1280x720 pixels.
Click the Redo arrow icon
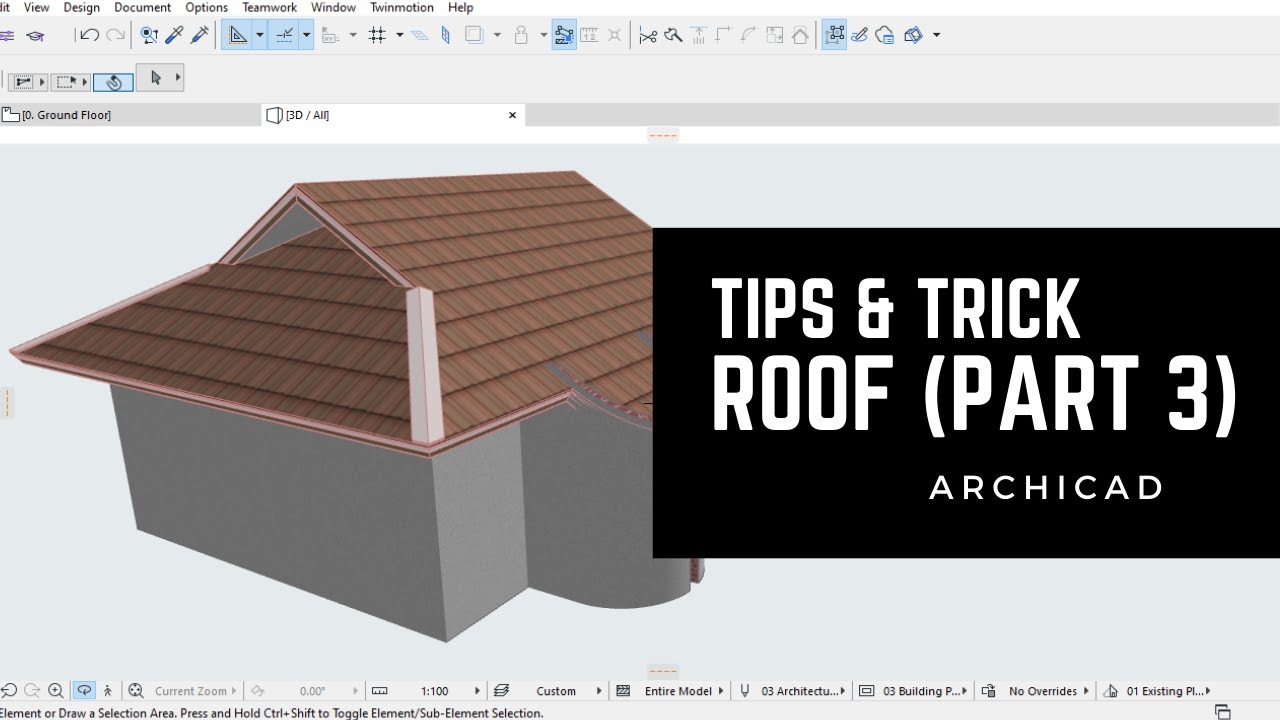pyautogui.click(x=116, y=35)
